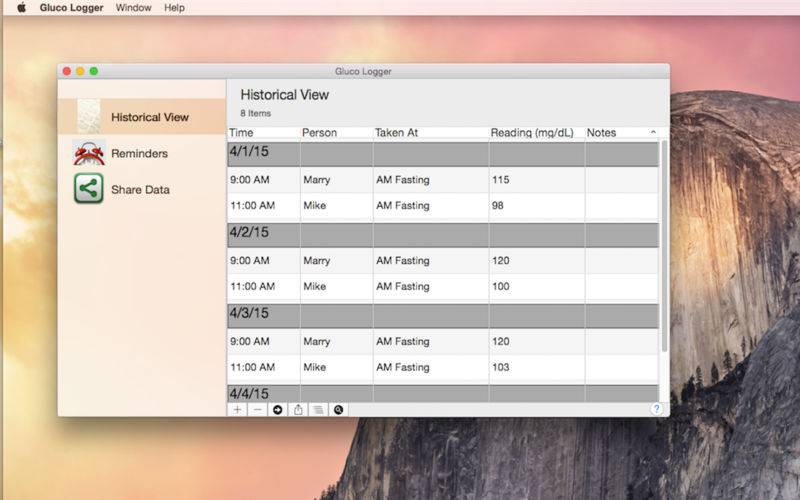Sort by the Notes column header

[621, 133]
